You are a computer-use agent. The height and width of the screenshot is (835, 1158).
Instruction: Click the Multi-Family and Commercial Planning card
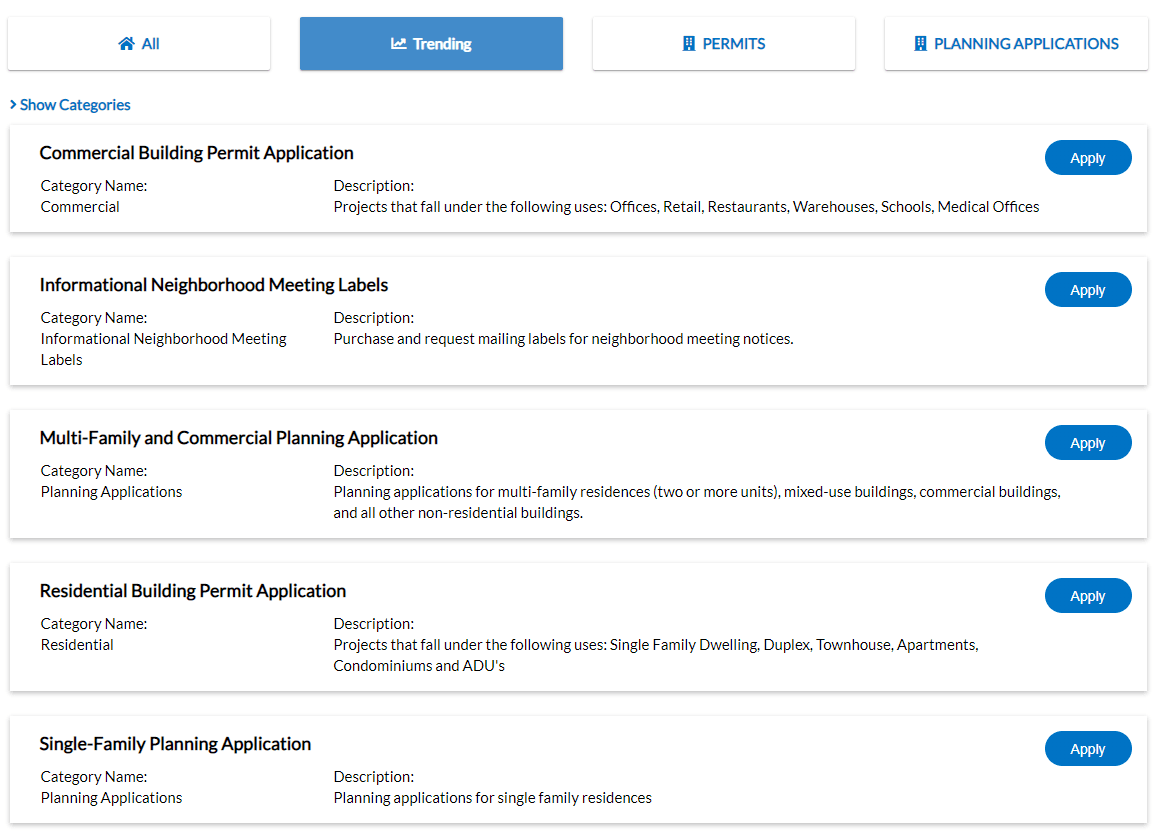point(238,437)
